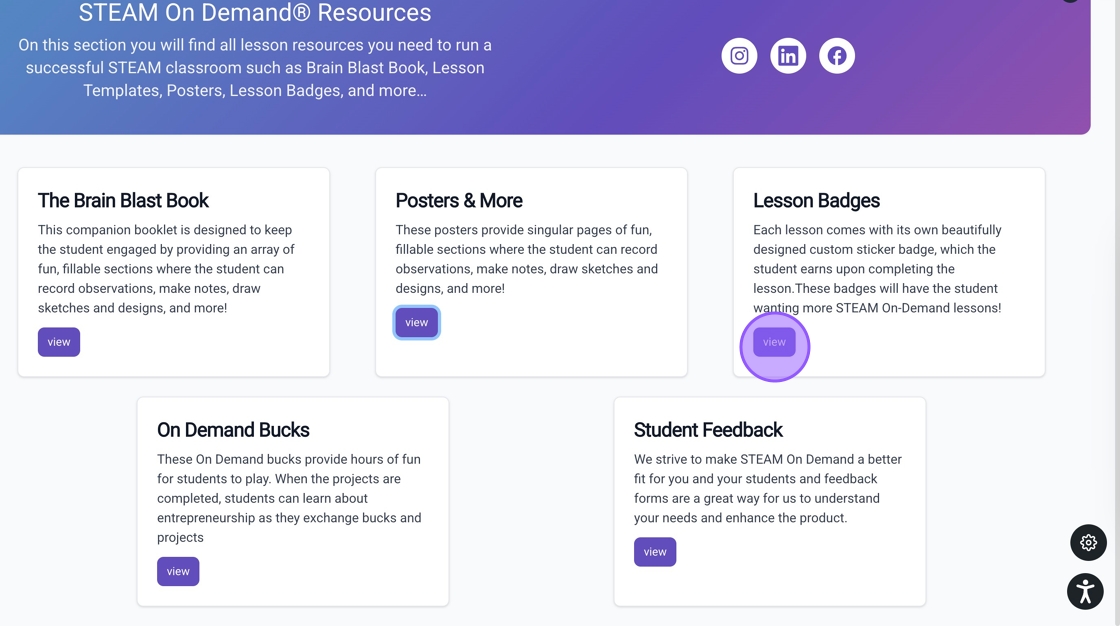View the Student Feedback forms
This screenshot has width=1120, height=626.
655,552
